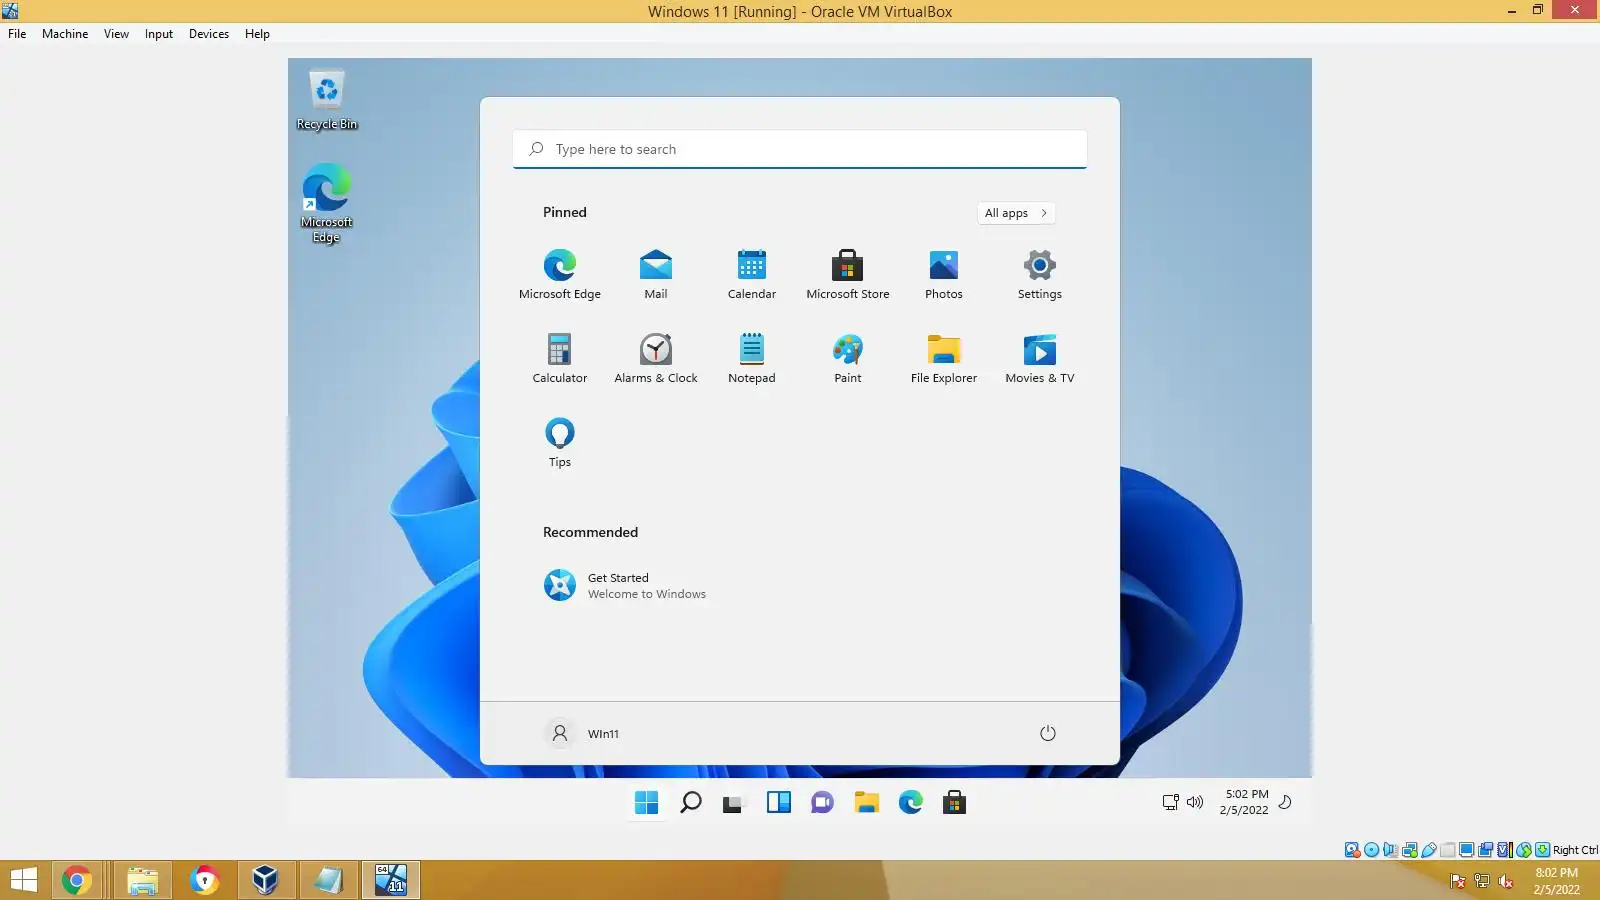
Task: Open the VirtualBox Help menu
Action: [257, 34]
